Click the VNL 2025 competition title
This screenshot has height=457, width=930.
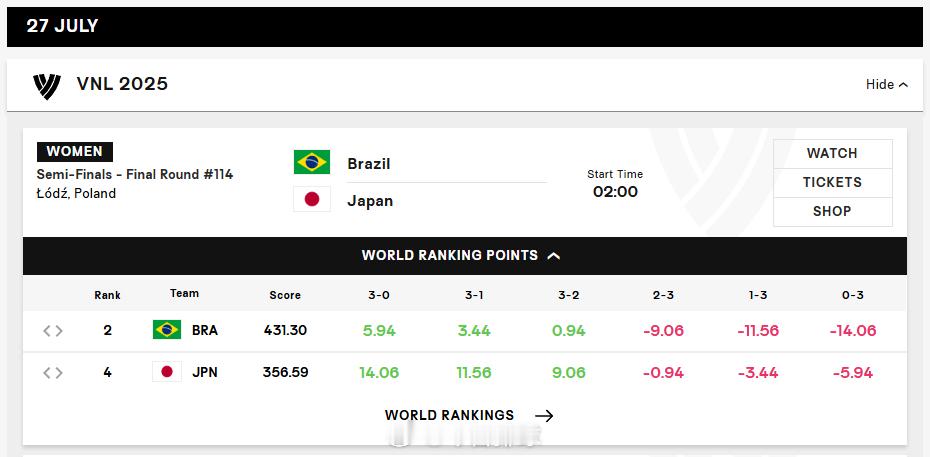122,84
